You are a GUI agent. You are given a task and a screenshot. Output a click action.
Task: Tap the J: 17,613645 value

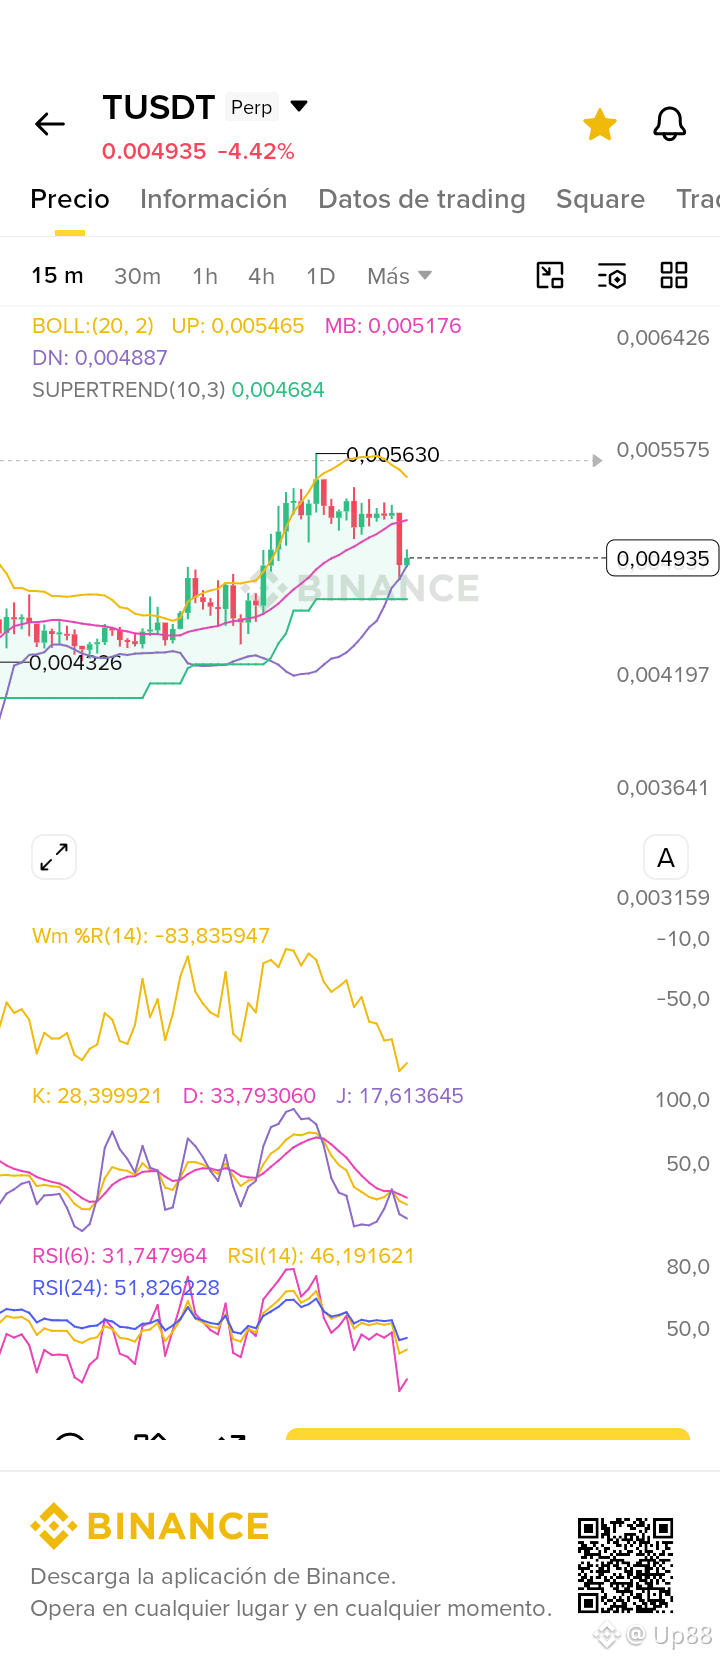(x=400, y=1096)
